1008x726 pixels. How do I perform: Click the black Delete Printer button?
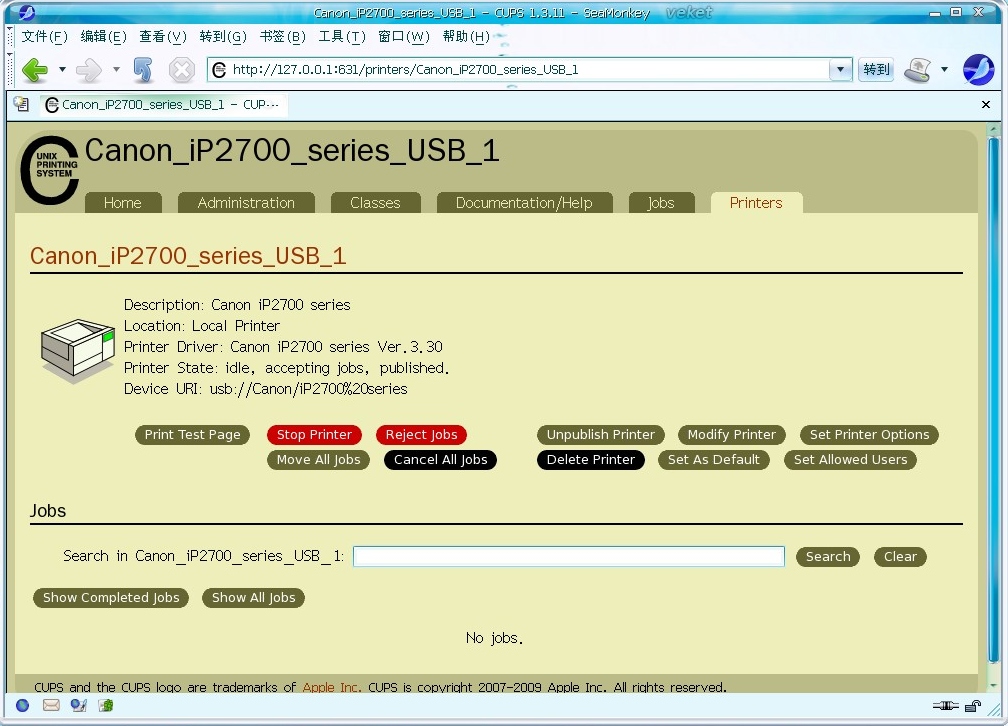pos(591,460)
